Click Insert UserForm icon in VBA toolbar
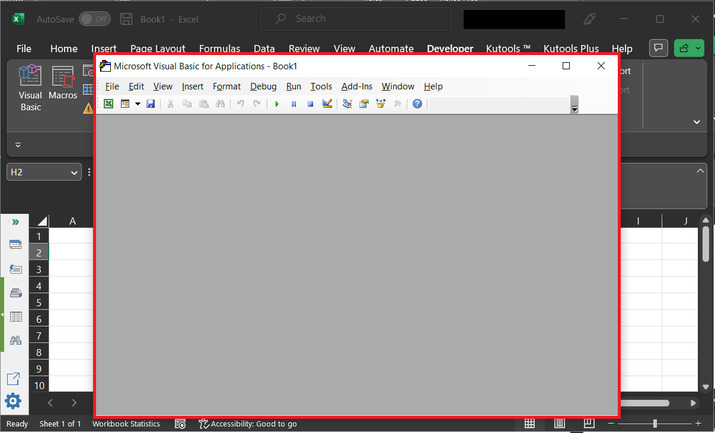This screenshot has width=715, height=433. (125, 104)
